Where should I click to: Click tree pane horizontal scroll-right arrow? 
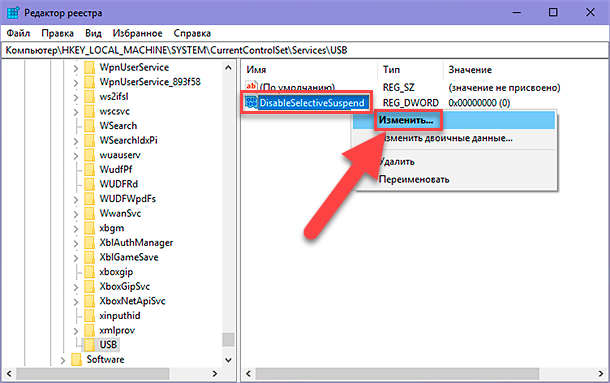[x=214, y=374]
